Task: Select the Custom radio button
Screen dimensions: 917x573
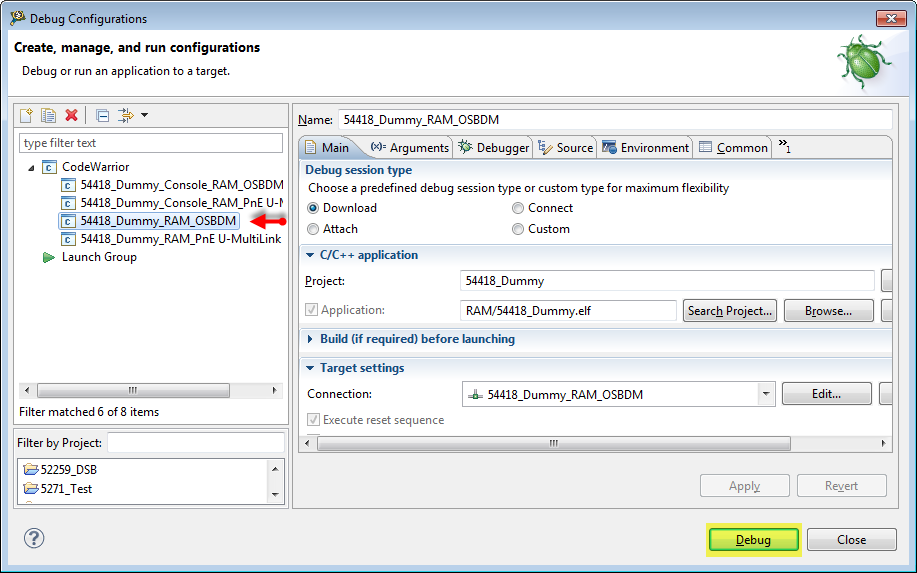Action: tap(518, 229)
